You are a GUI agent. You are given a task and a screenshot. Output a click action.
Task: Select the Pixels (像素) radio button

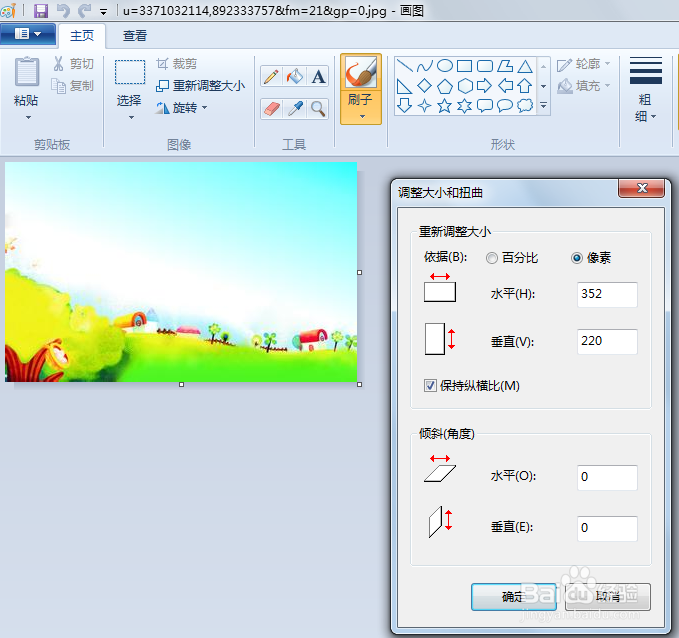577,258
